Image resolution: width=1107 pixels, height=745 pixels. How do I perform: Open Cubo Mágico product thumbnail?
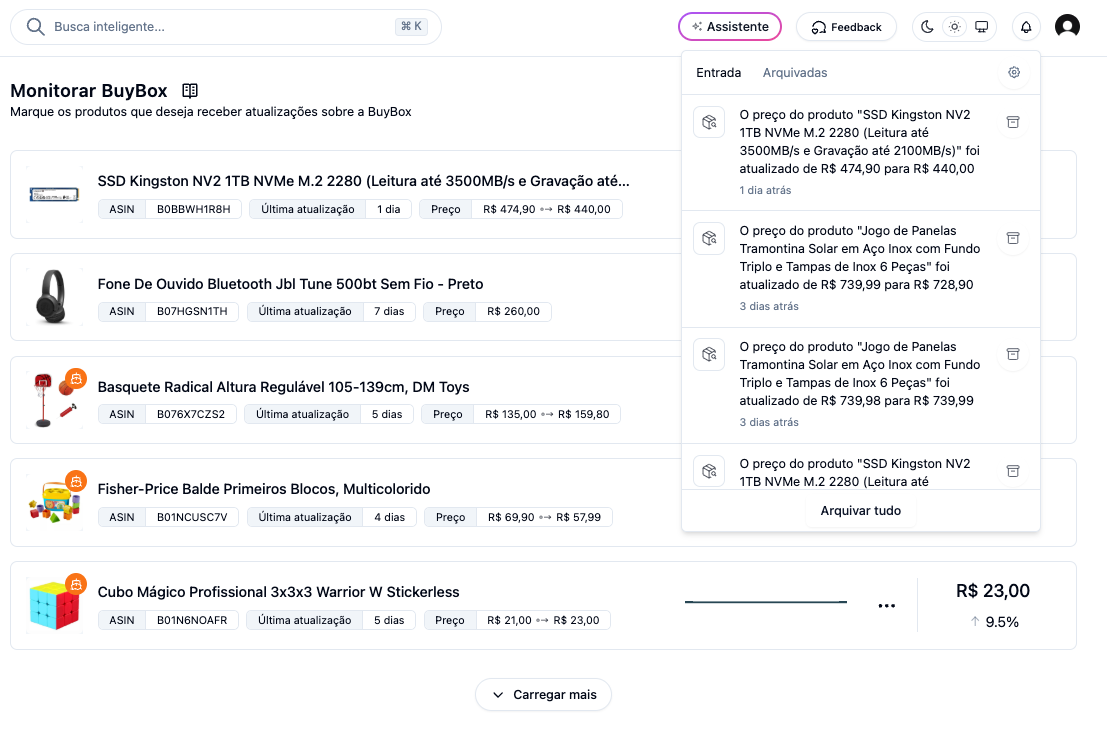pos(54,605)
